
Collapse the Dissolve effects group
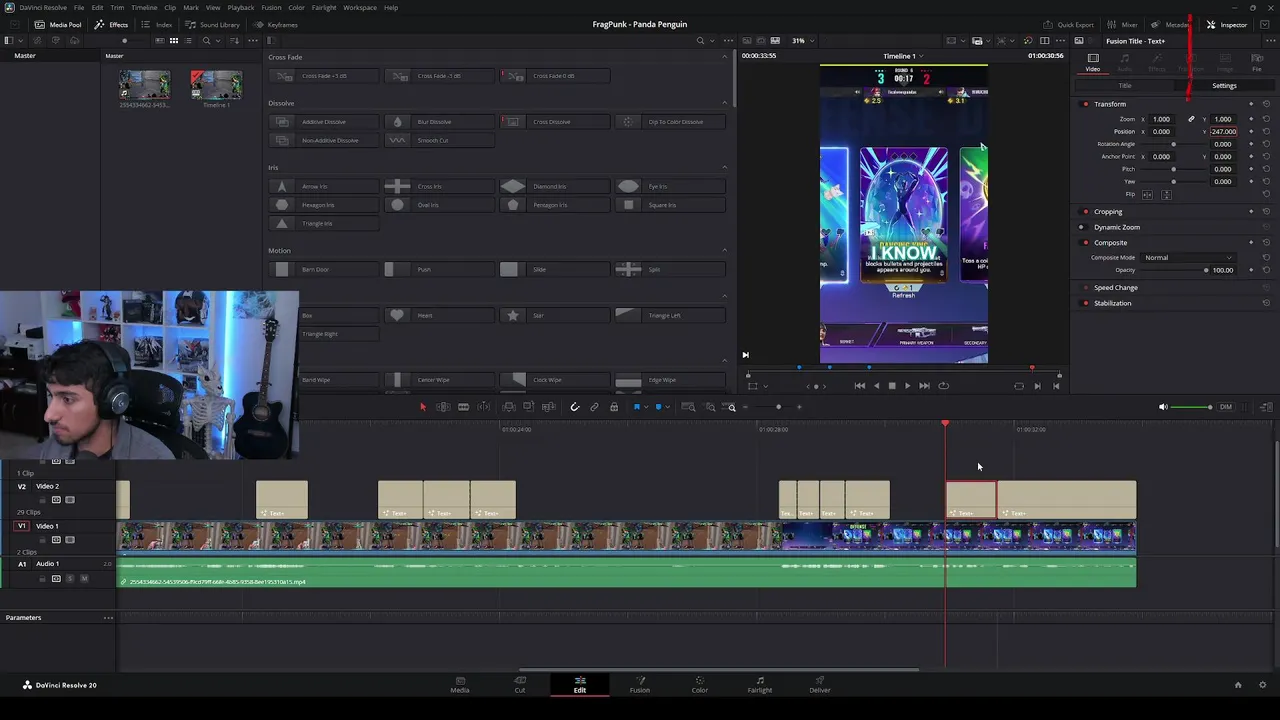pos(725,103)
